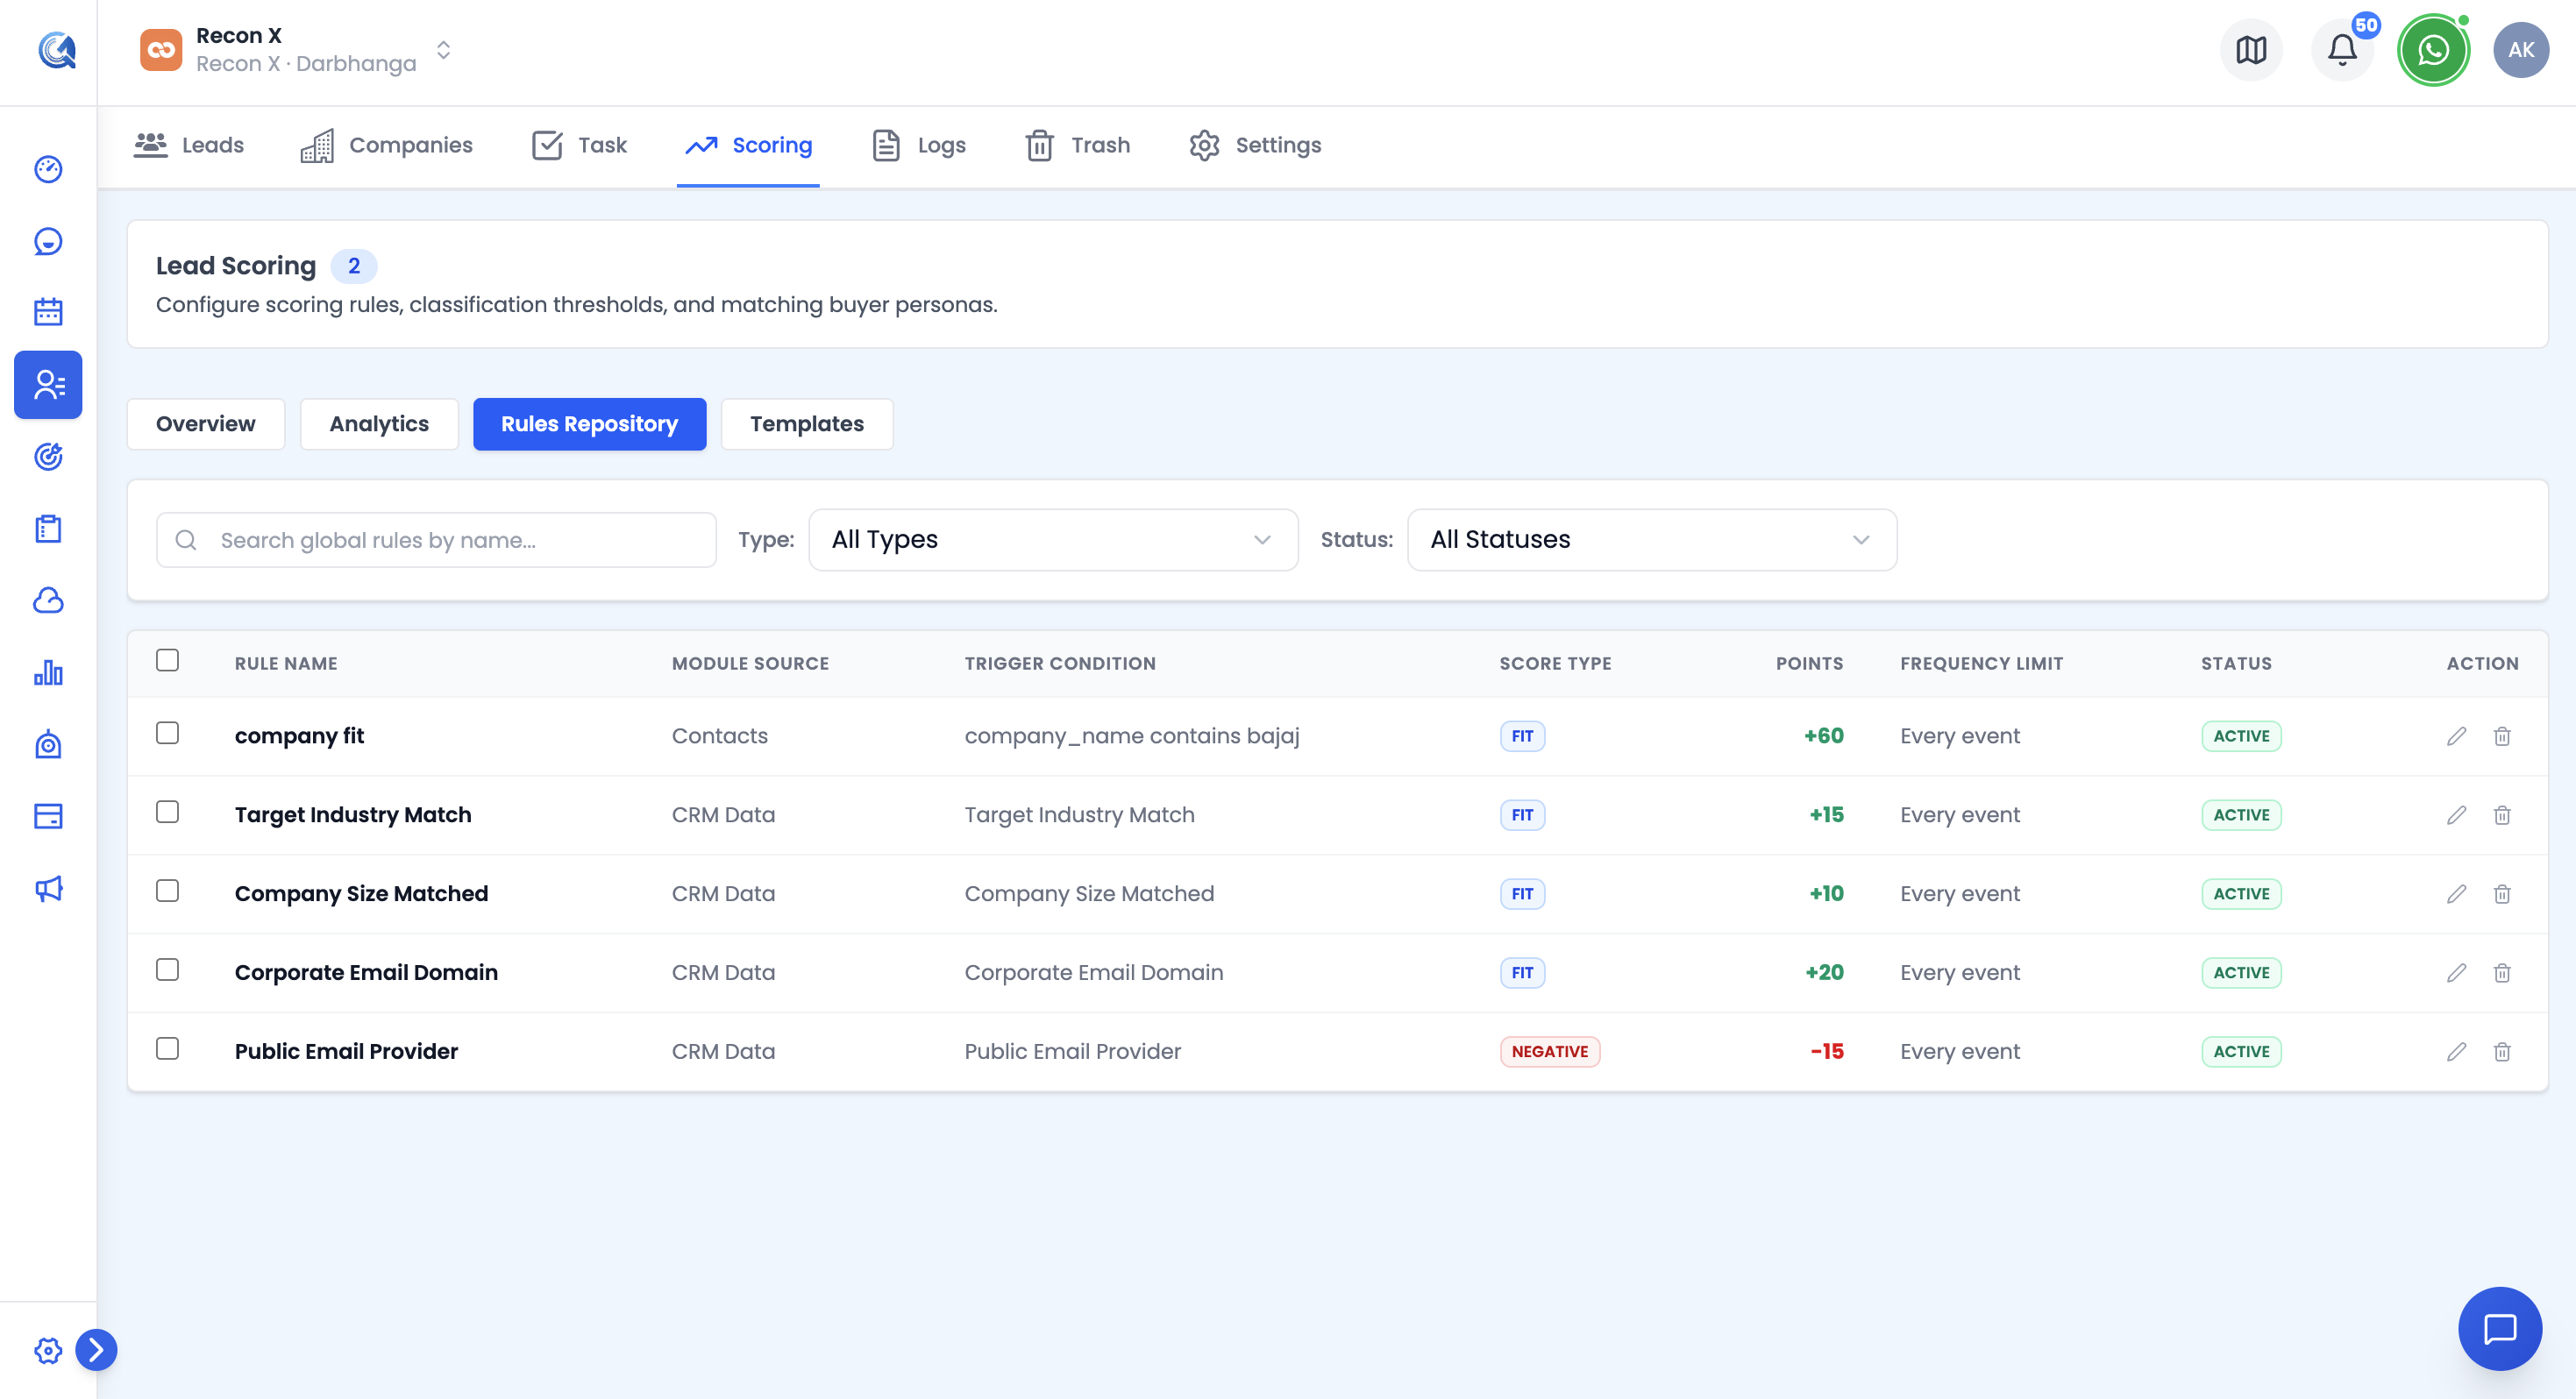Viewport: 2576px width, 1399px height.
Task: Check the Public Email Provider row checkbox
Action: [167, 1048]
